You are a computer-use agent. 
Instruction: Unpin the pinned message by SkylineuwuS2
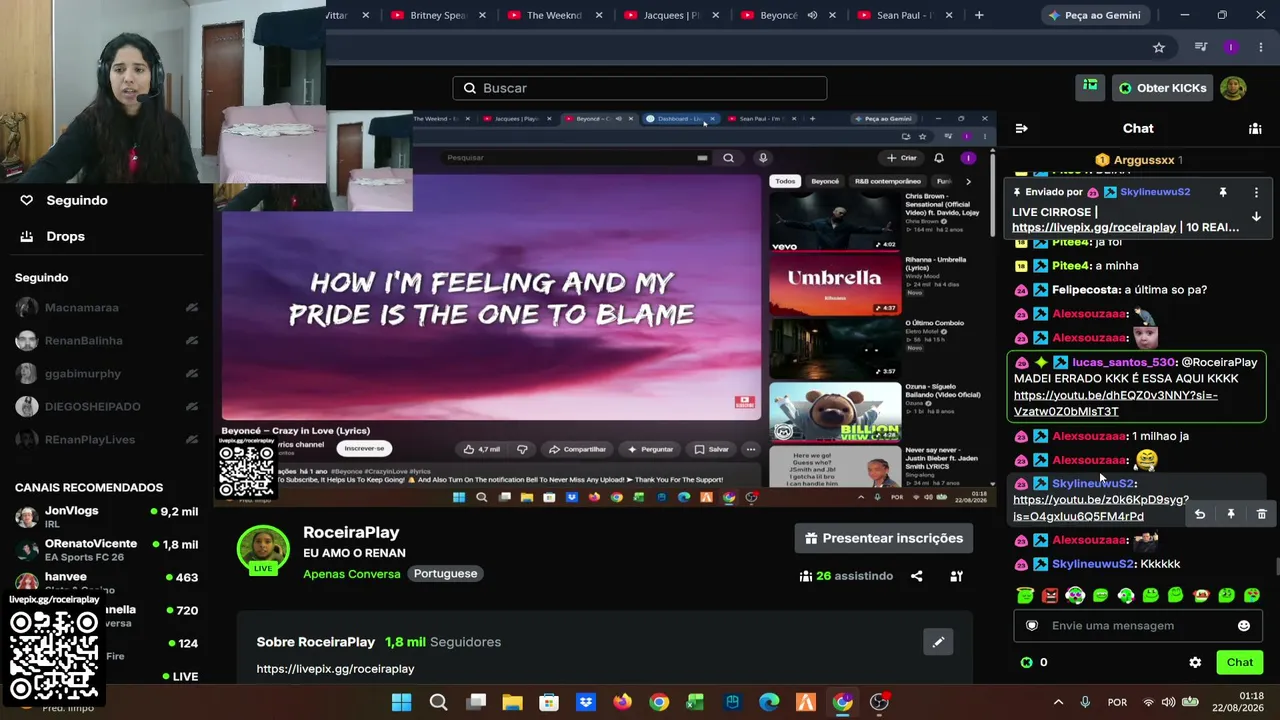[1222, 192]
